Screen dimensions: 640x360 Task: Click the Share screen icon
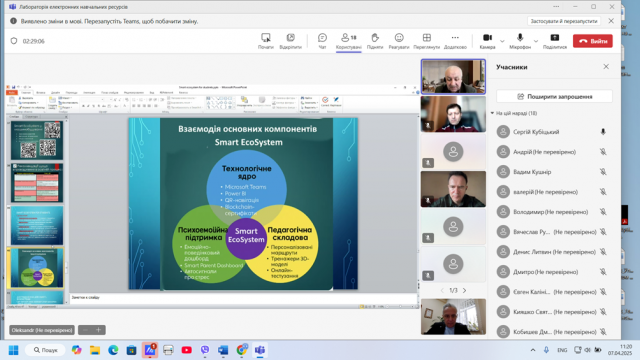click(x=555, y=41)
